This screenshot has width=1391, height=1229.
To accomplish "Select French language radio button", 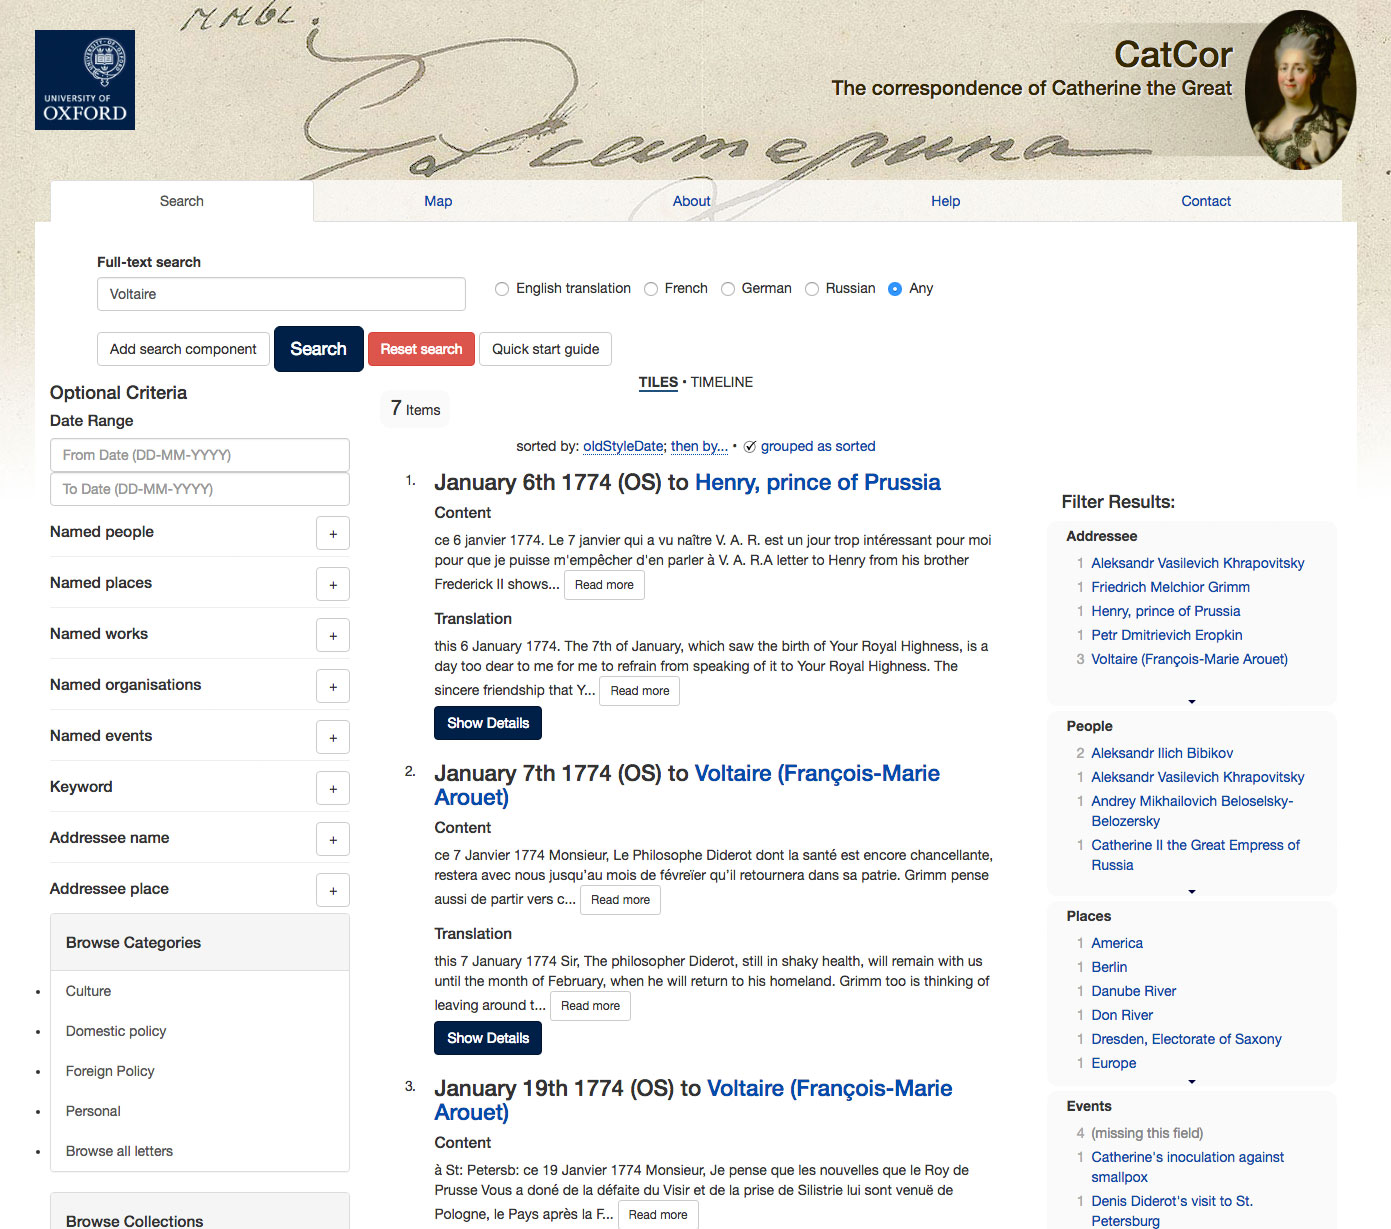I will coord(651,289).
